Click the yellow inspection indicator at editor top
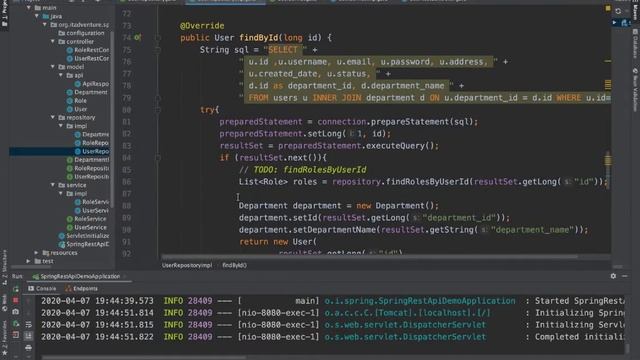 point(608,8)
